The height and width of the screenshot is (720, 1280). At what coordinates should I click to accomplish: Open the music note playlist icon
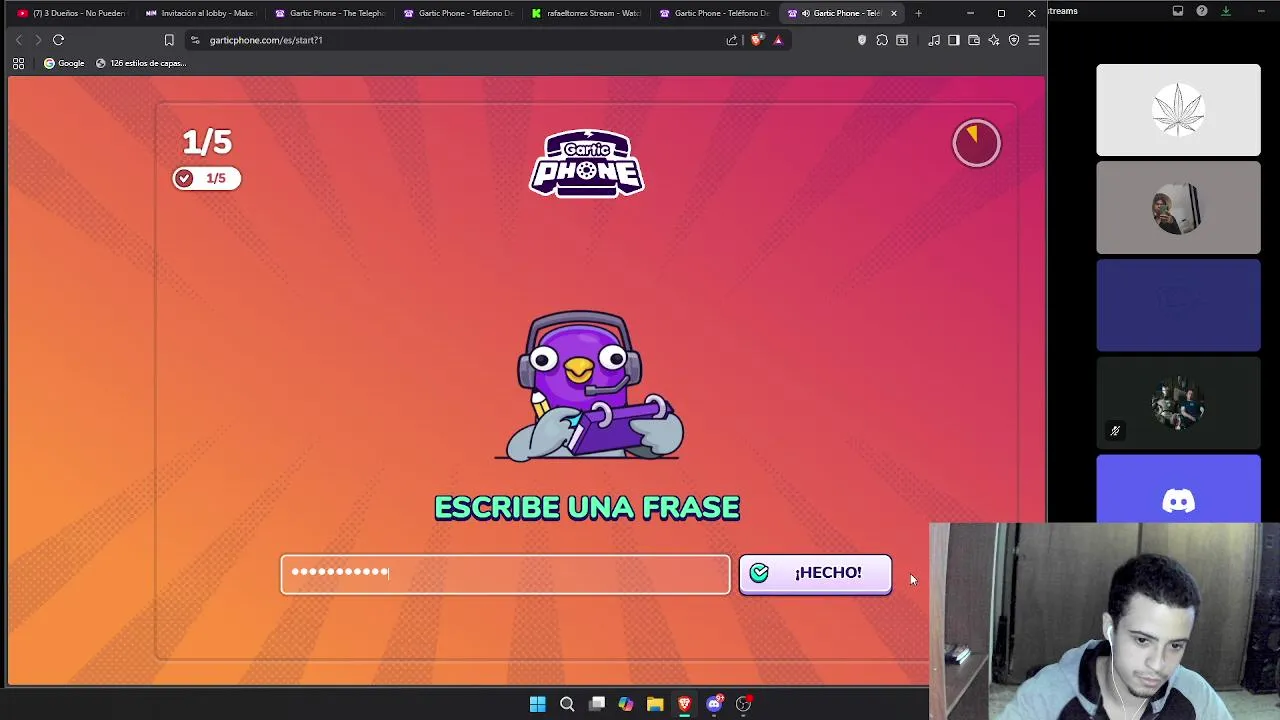934,40
